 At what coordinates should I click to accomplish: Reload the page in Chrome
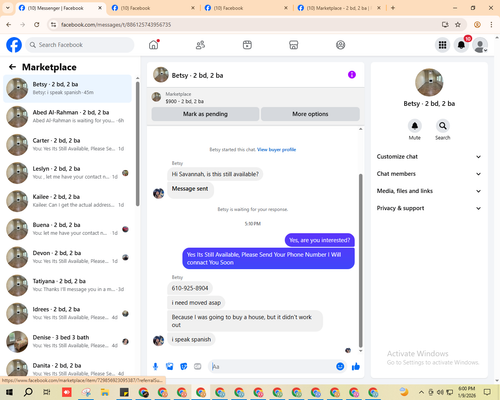(37, 25)
